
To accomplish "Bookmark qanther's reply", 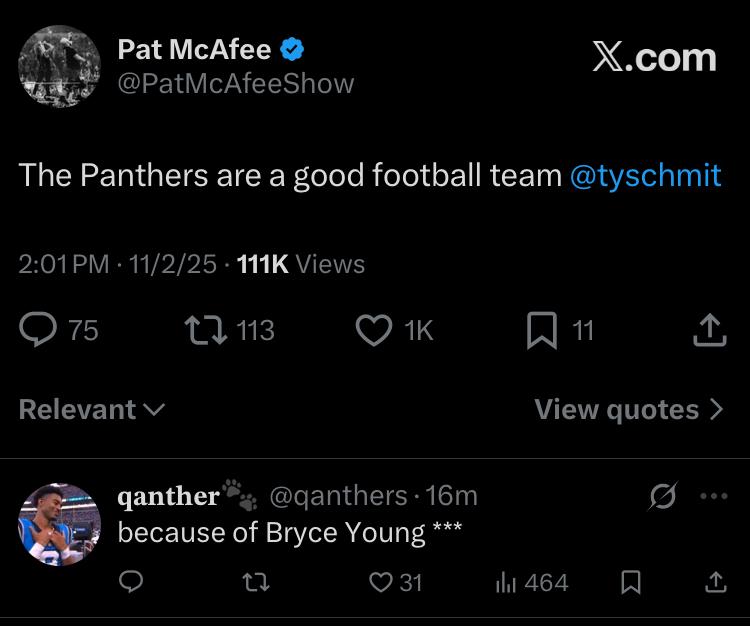I will point(631,581).
